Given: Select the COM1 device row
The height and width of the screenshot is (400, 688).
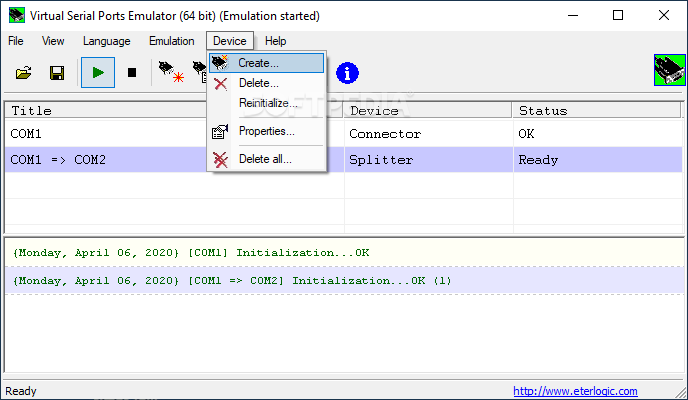Looking at the screenshot, I should (x=343, y=133).
